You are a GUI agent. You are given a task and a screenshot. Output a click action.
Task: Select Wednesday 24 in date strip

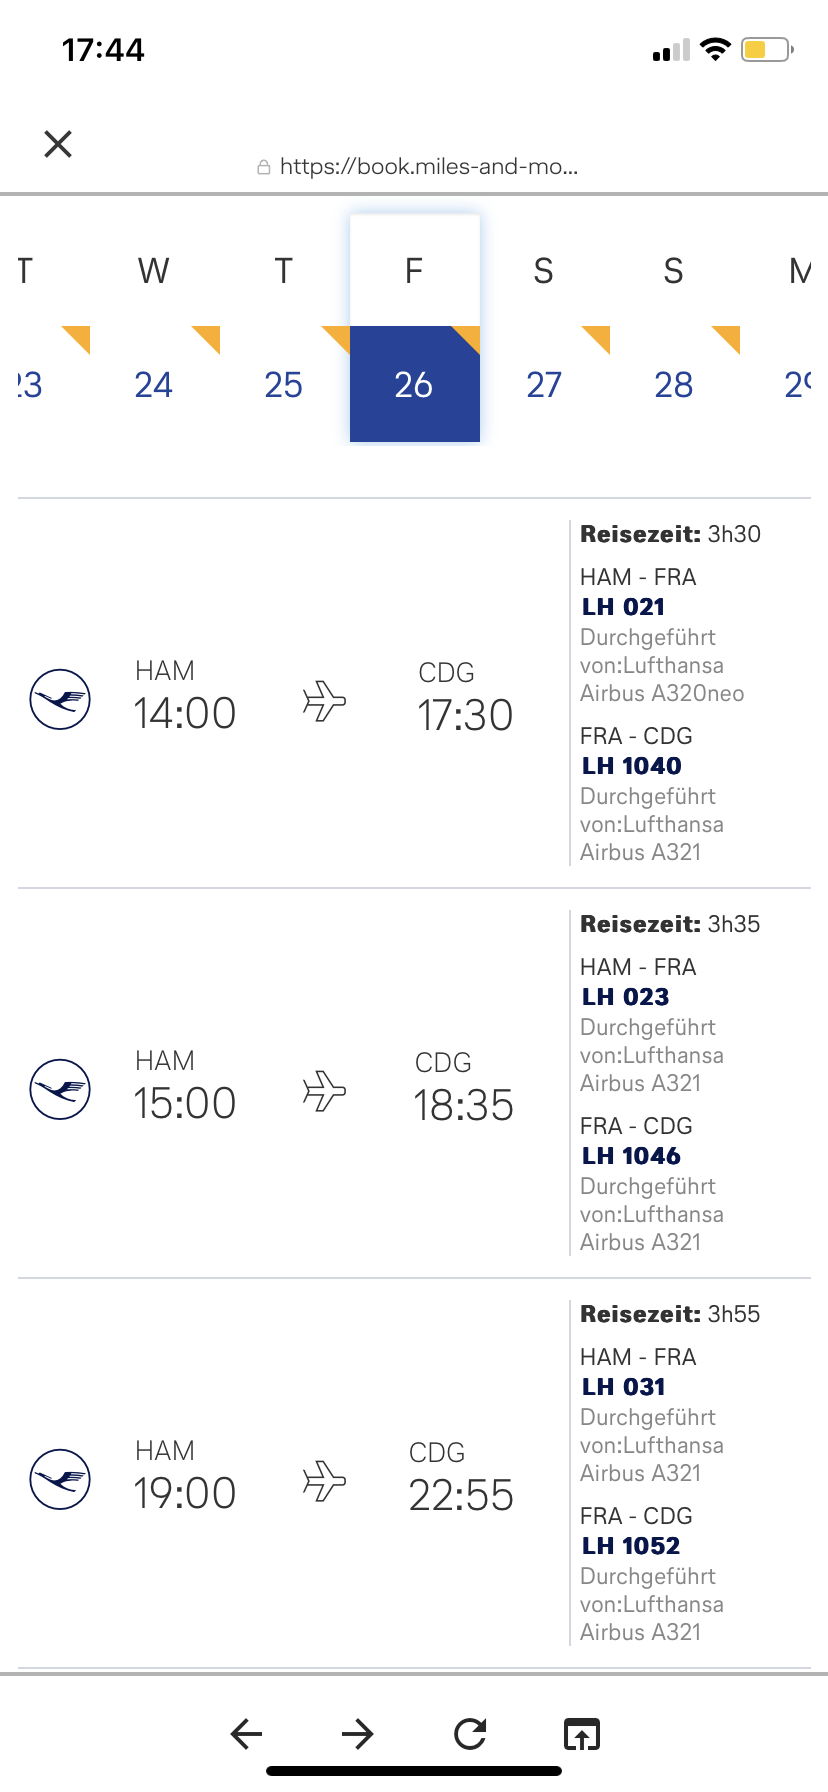(154, 384)
